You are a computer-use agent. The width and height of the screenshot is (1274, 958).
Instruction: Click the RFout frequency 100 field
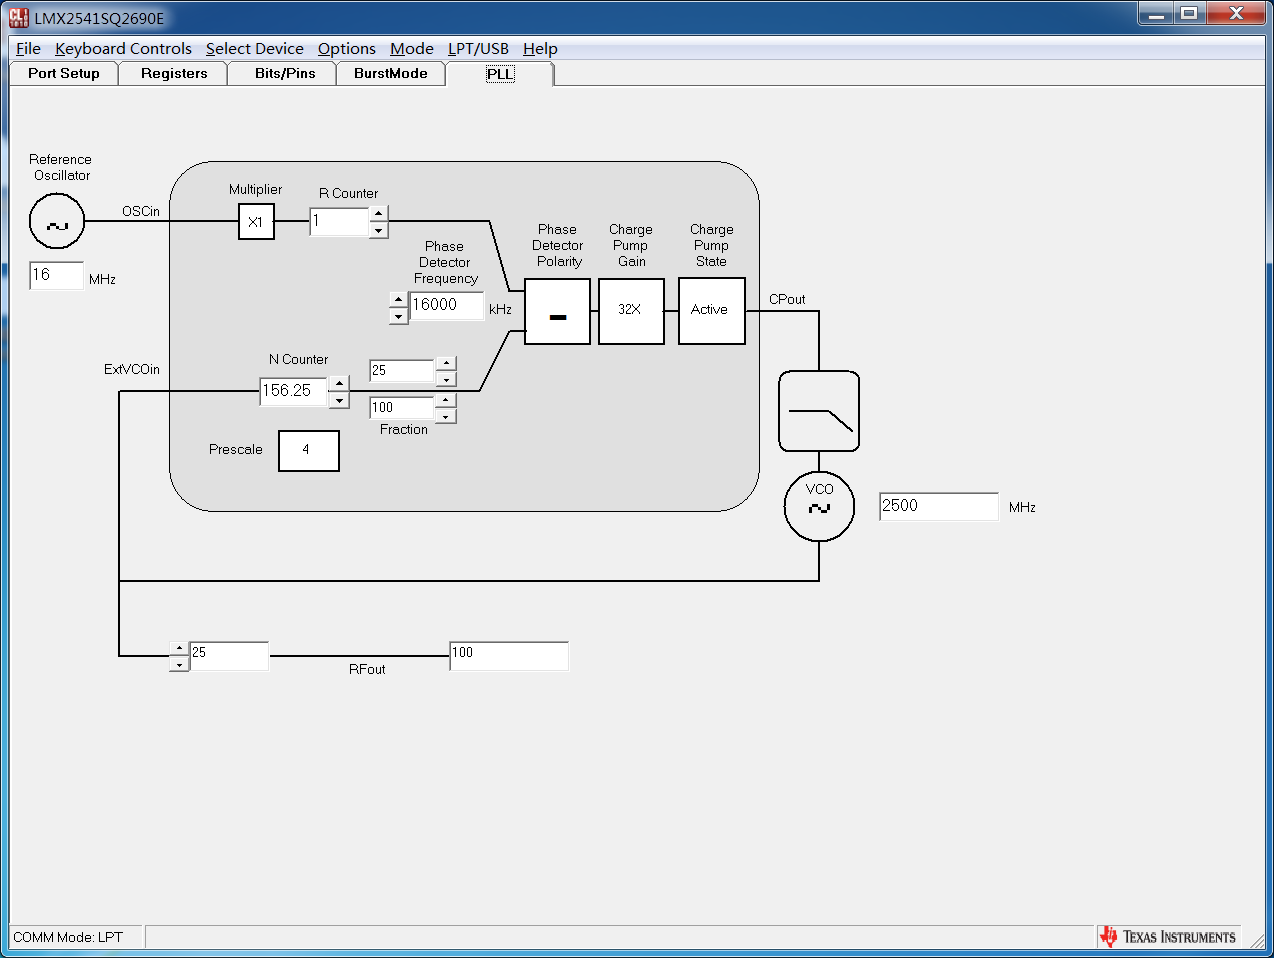pyautogui.click(x=509, y=656)
